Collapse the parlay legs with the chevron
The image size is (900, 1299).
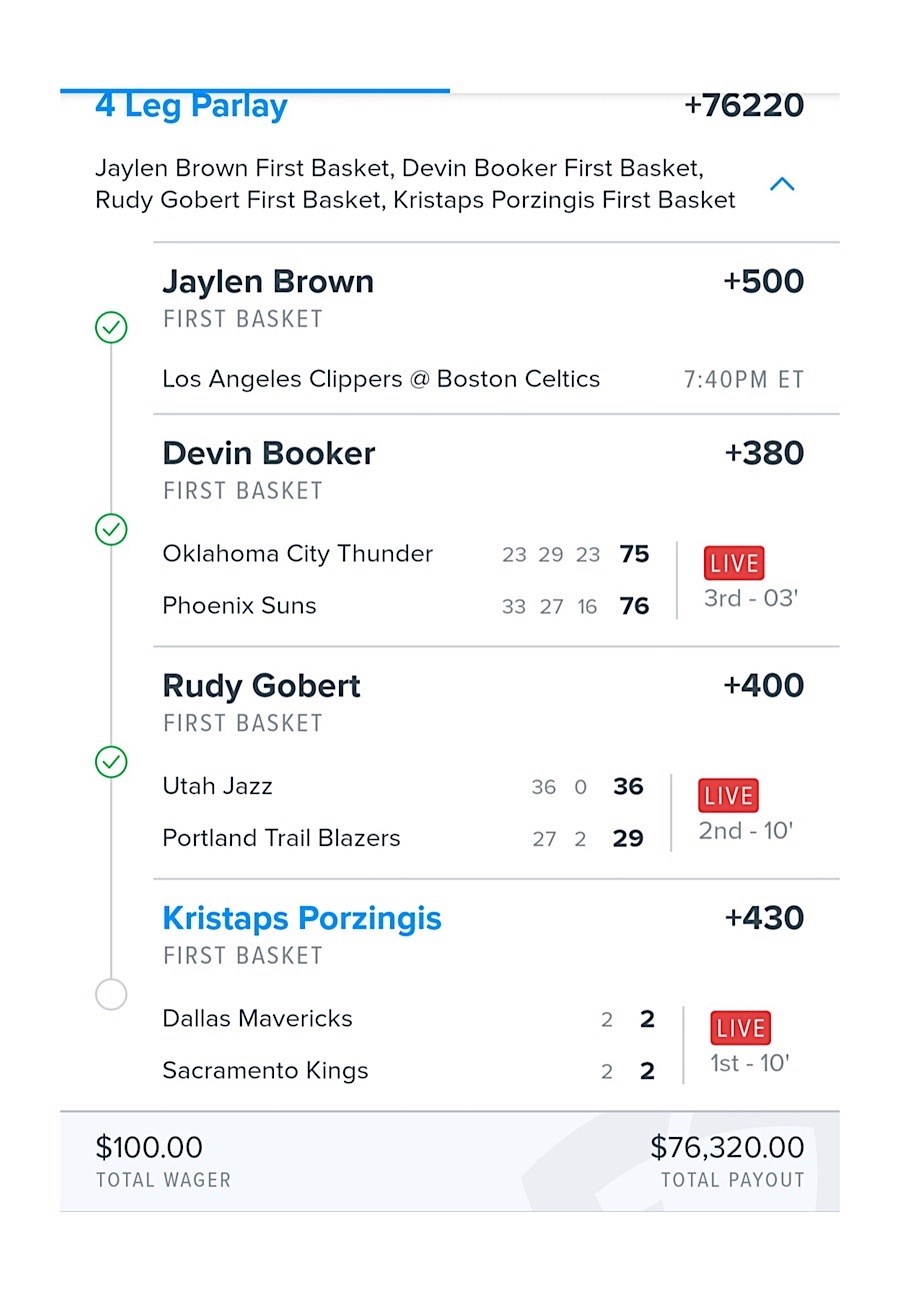tap(782, 184)
